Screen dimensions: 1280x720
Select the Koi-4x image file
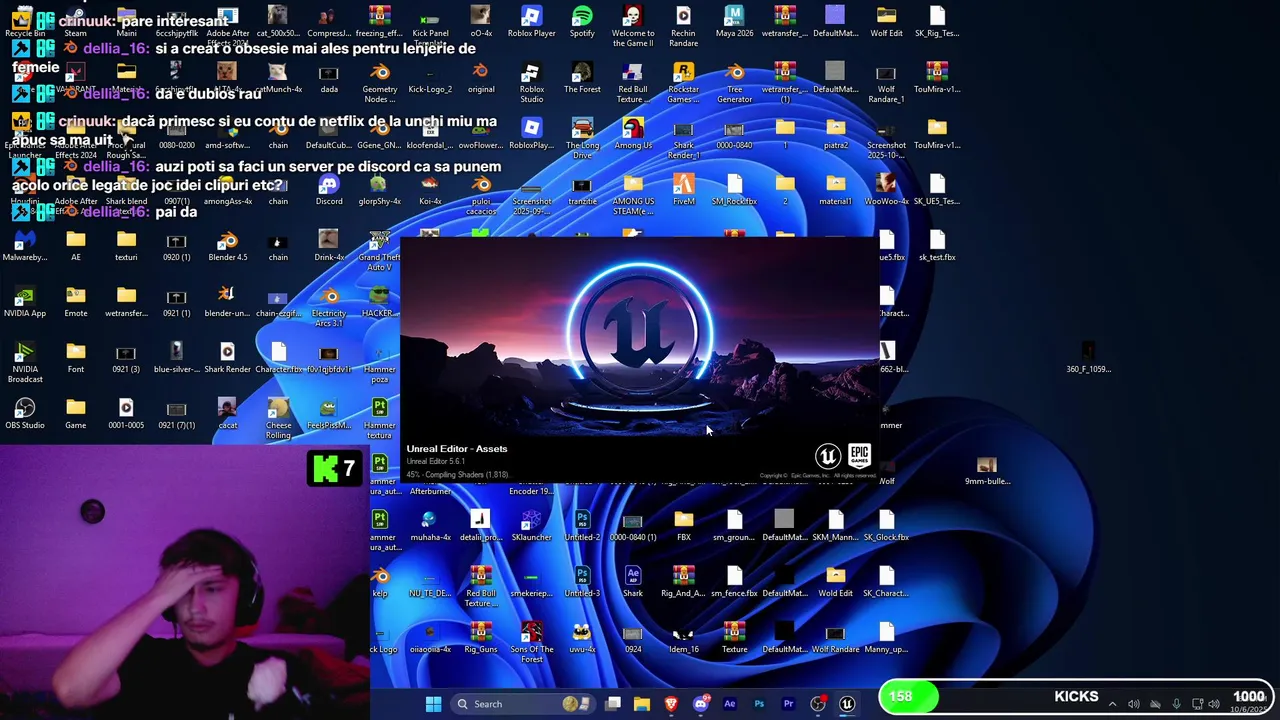(430, 190)
